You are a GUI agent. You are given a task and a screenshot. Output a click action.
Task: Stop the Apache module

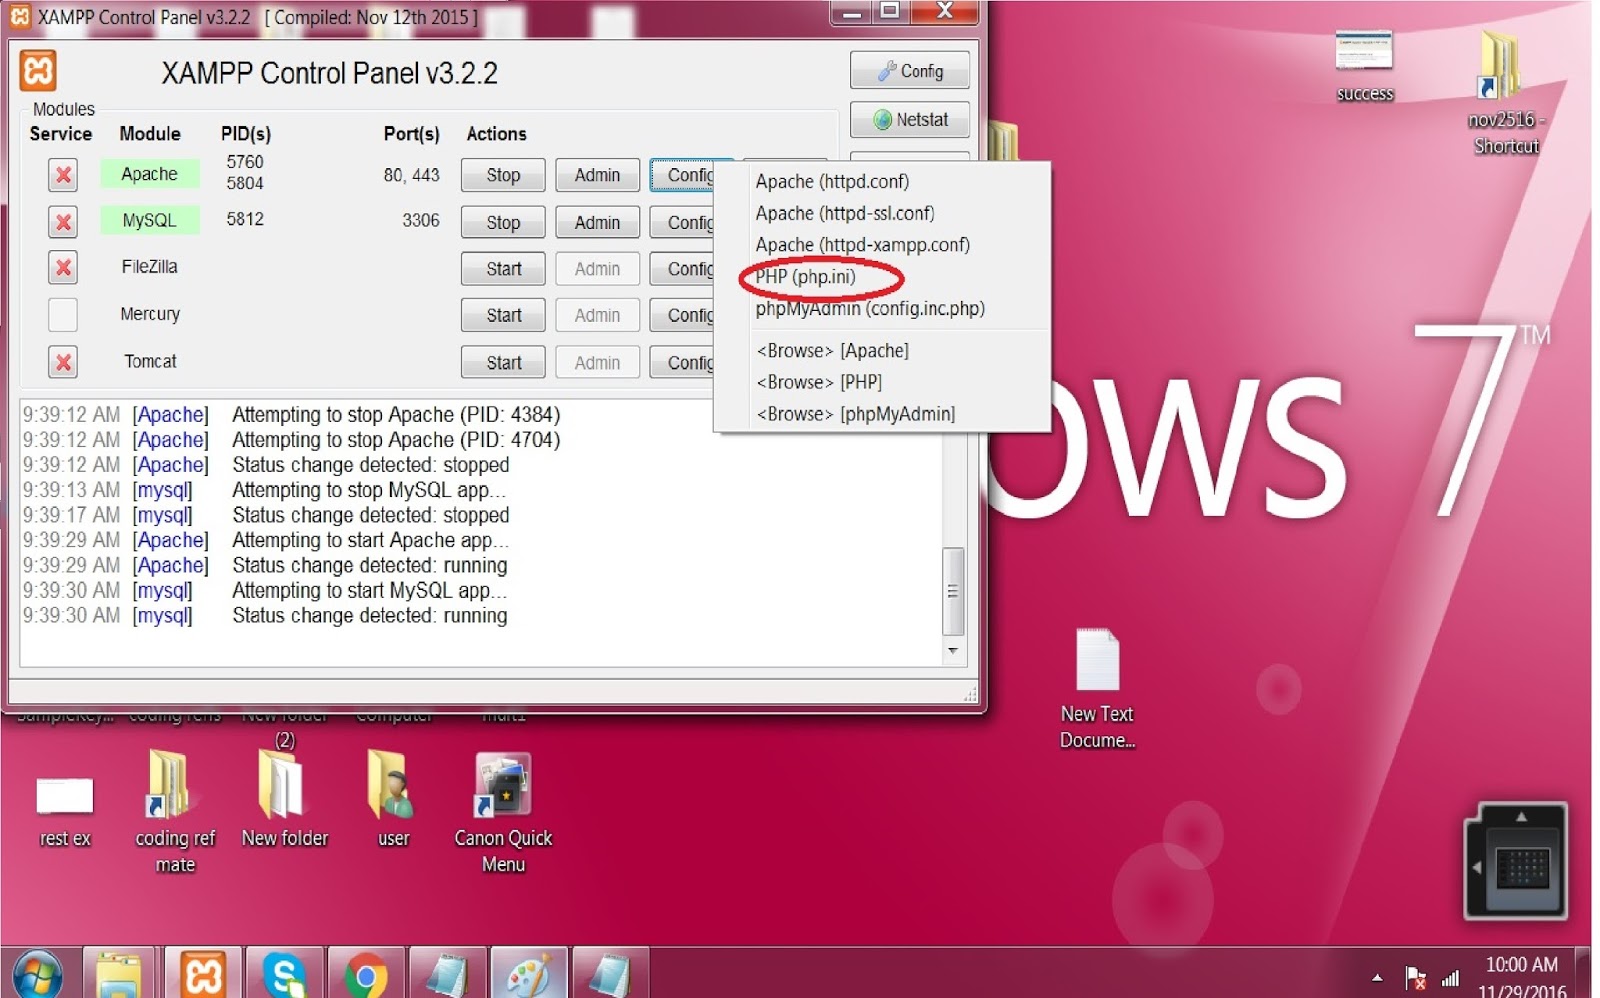coord(503,175)
